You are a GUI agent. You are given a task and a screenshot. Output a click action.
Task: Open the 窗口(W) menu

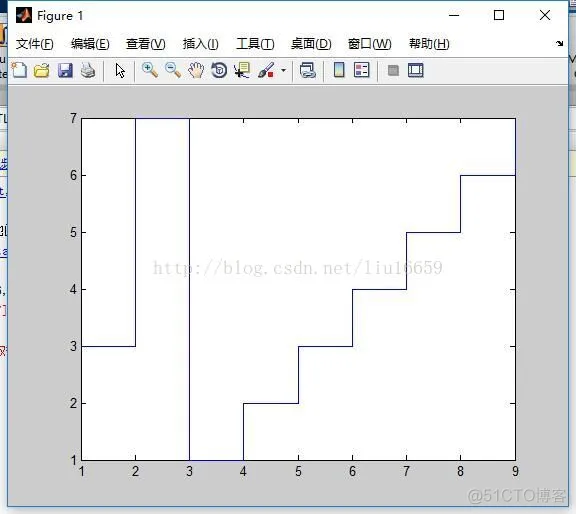click(x=370, y=44)
